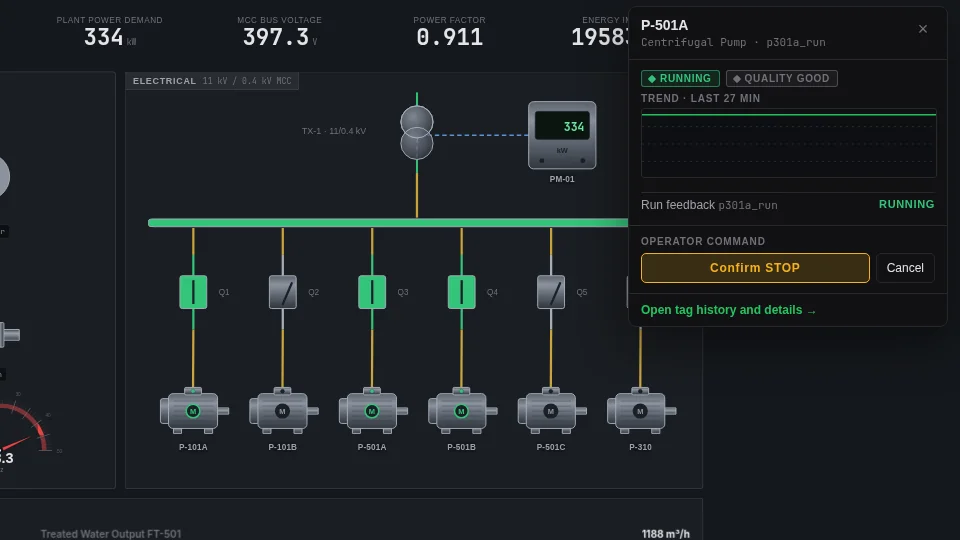Click the 1188 m³/h flow value
Image resolution: width=960 pixels, height=540 pixels.
[x=666, y=534]
